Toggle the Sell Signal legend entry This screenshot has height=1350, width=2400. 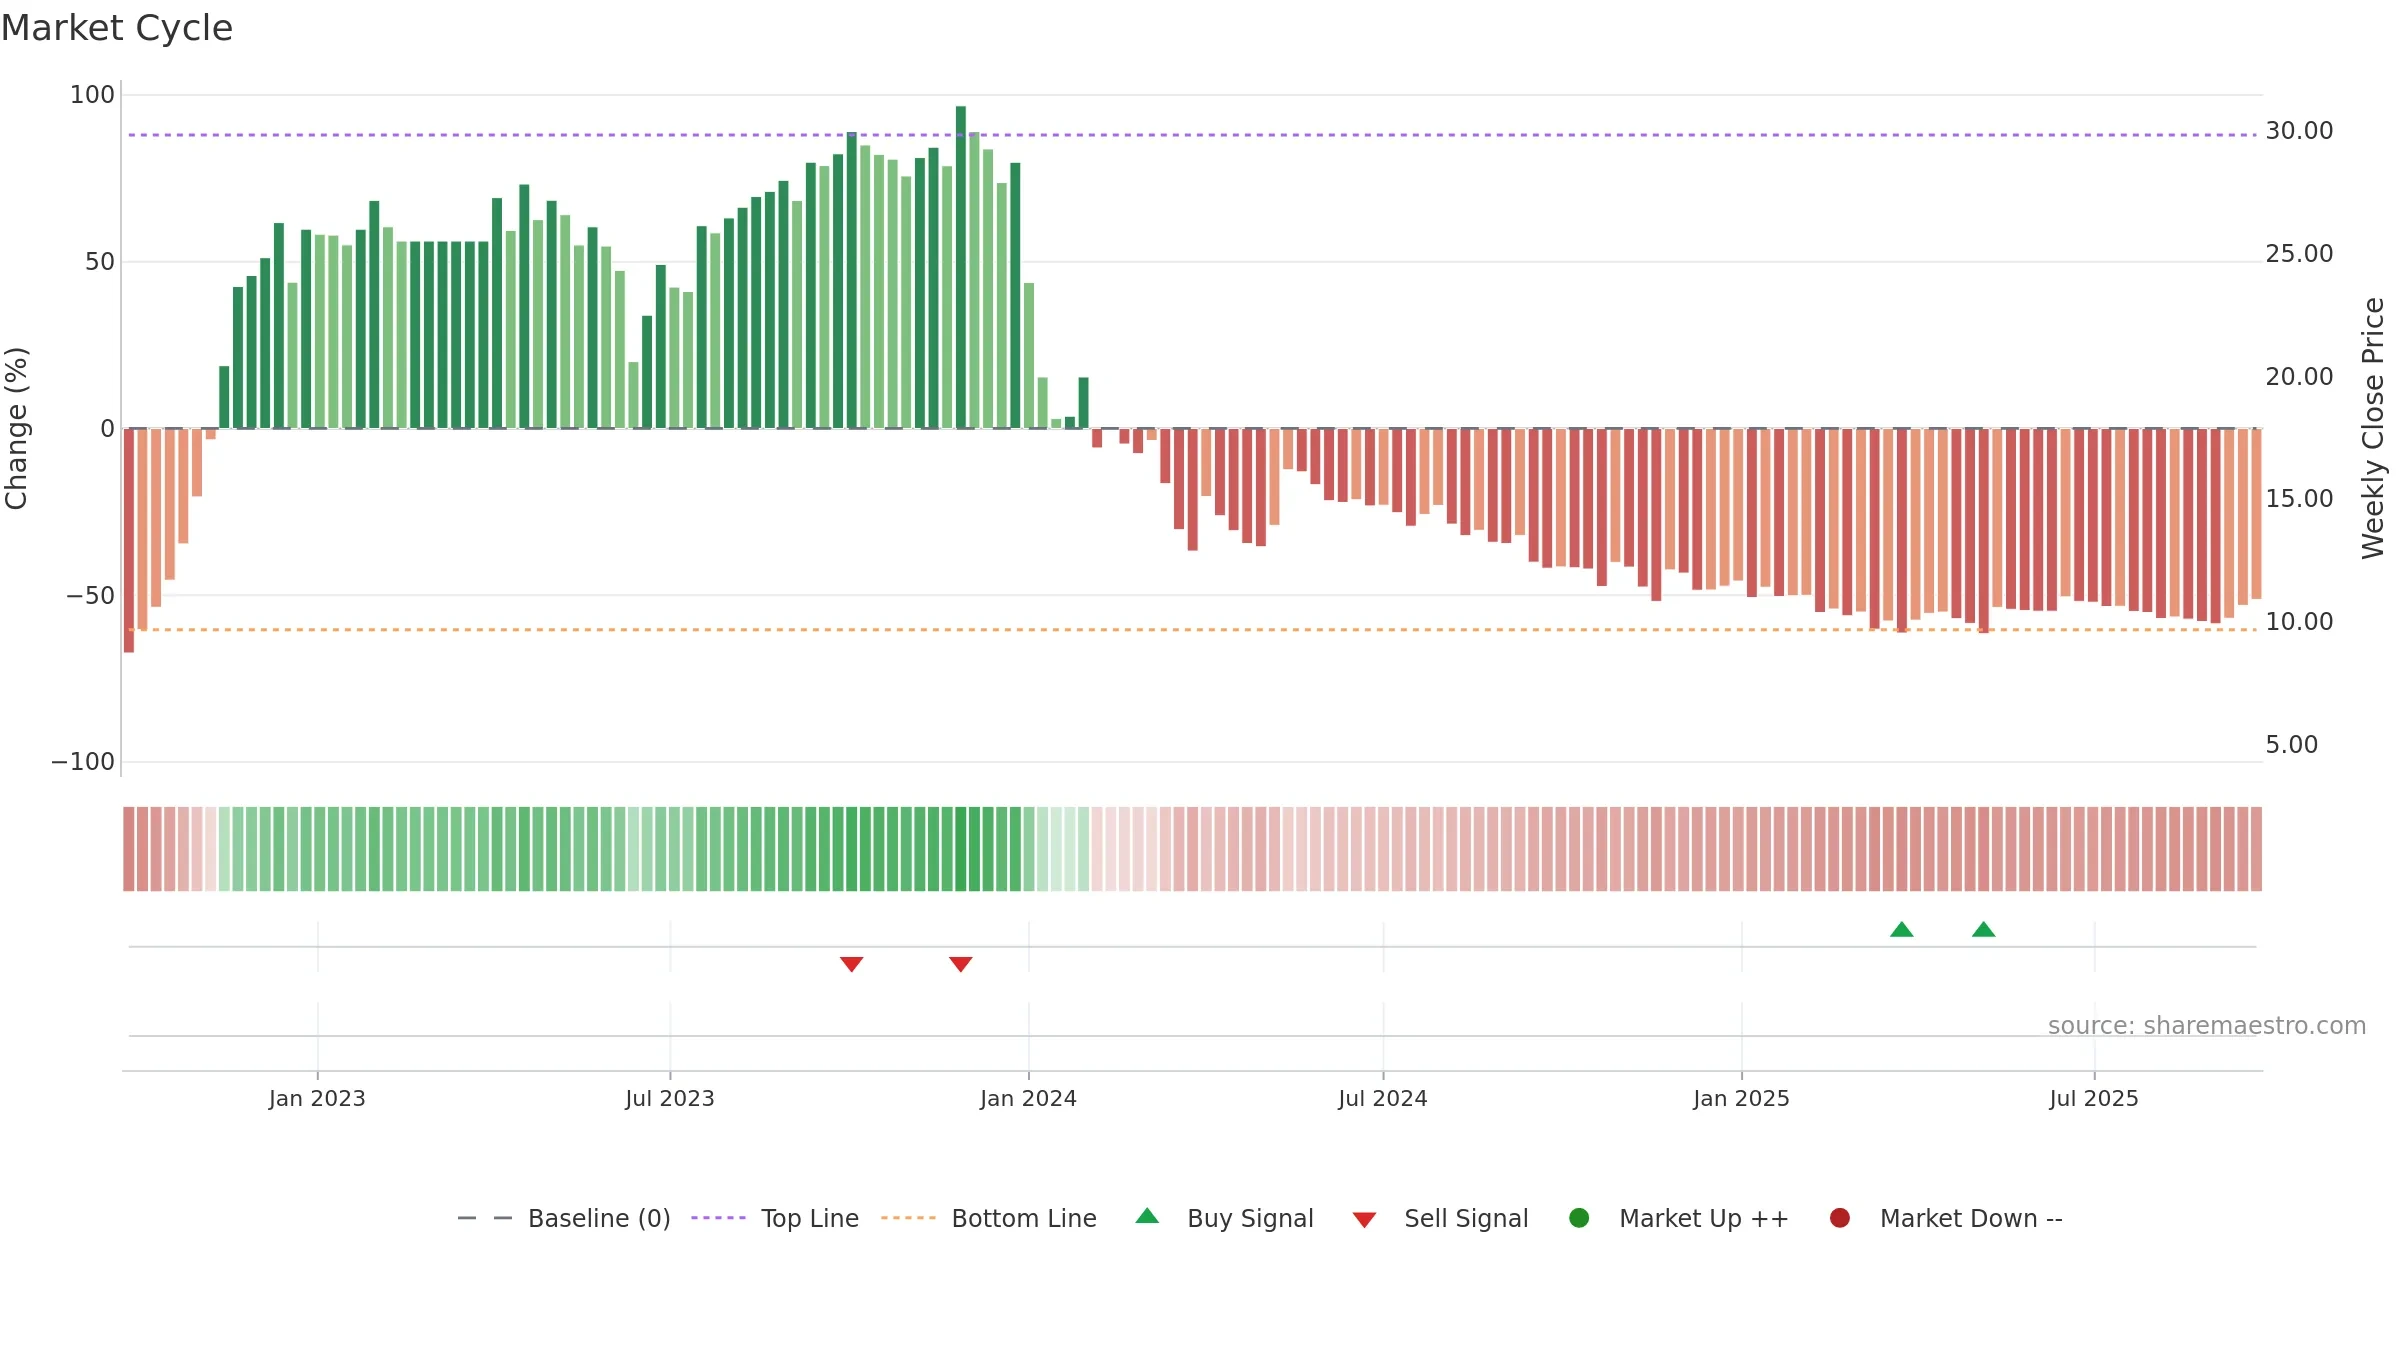point(1441,1218)
